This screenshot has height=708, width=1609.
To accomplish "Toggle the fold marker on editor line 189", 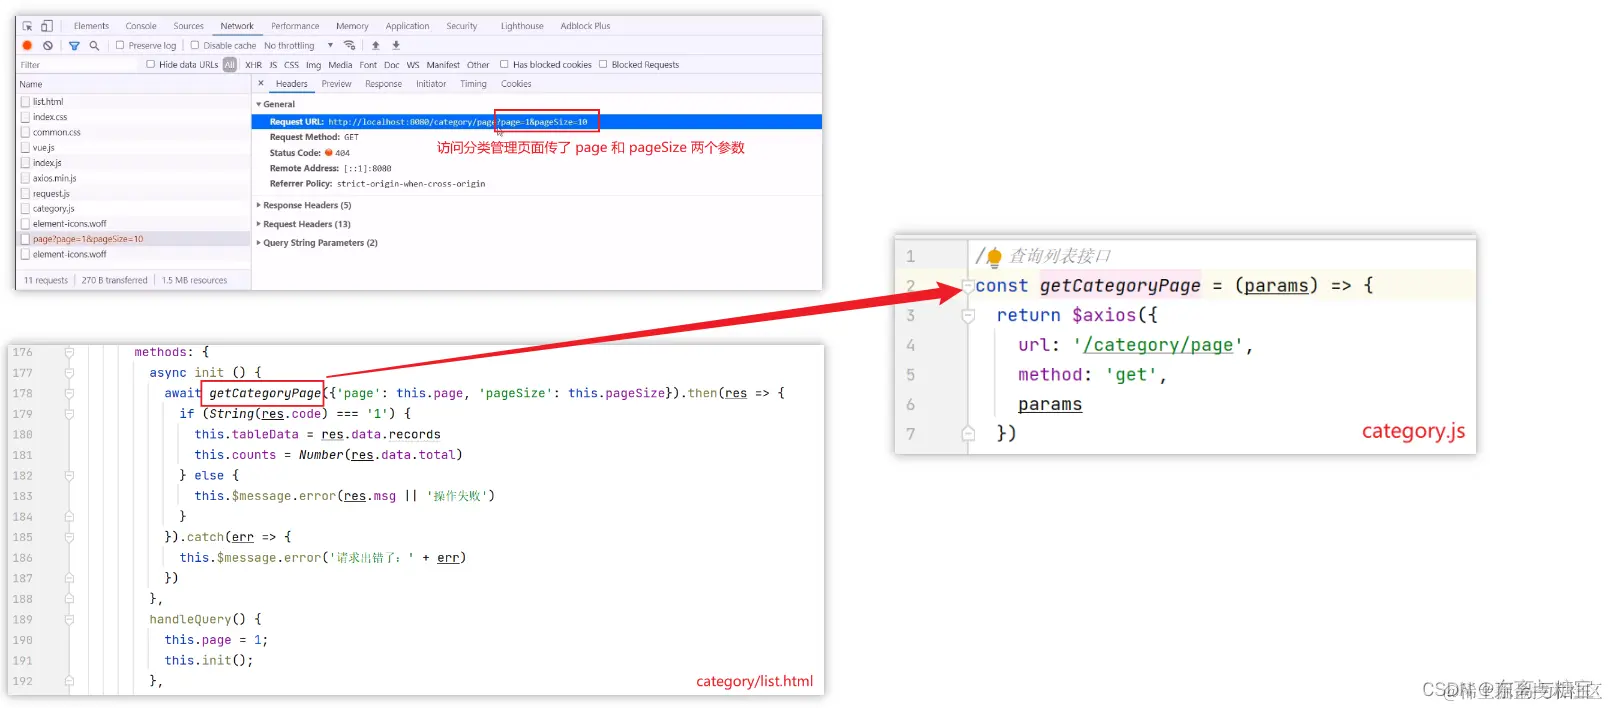I will tap(69, 620).
